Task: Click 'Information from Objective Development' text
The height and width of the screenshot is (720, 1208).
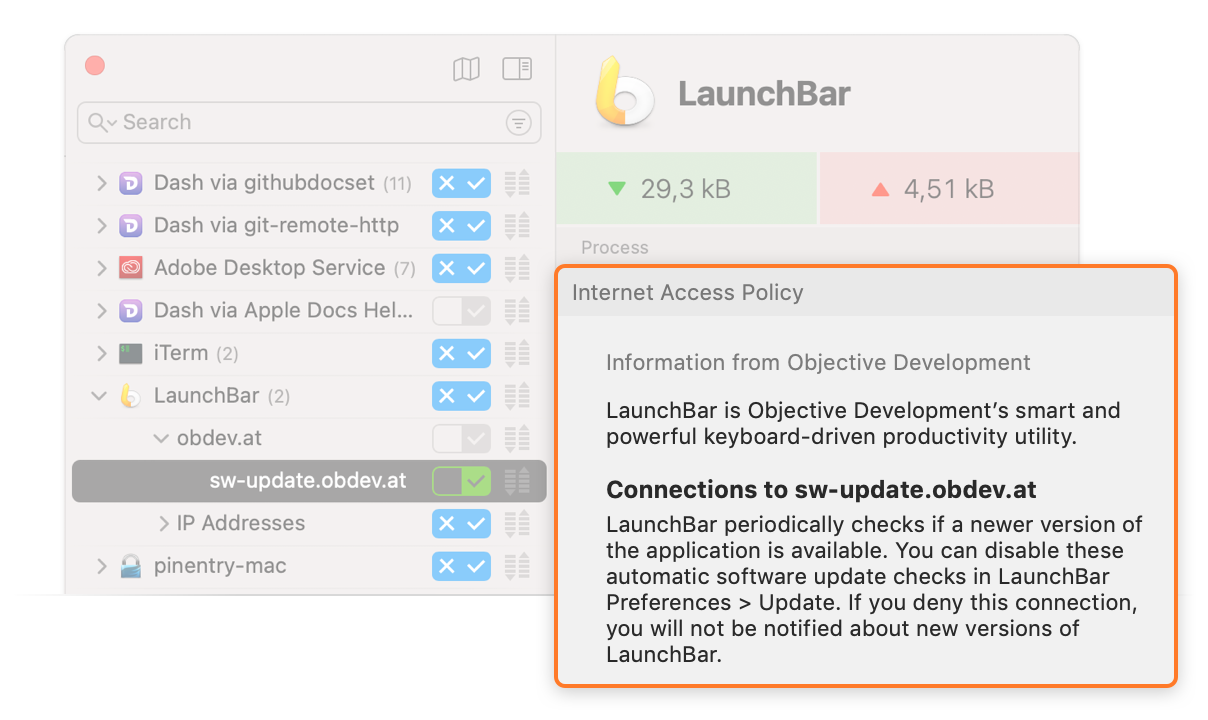Action: click(x=818, y=363)
